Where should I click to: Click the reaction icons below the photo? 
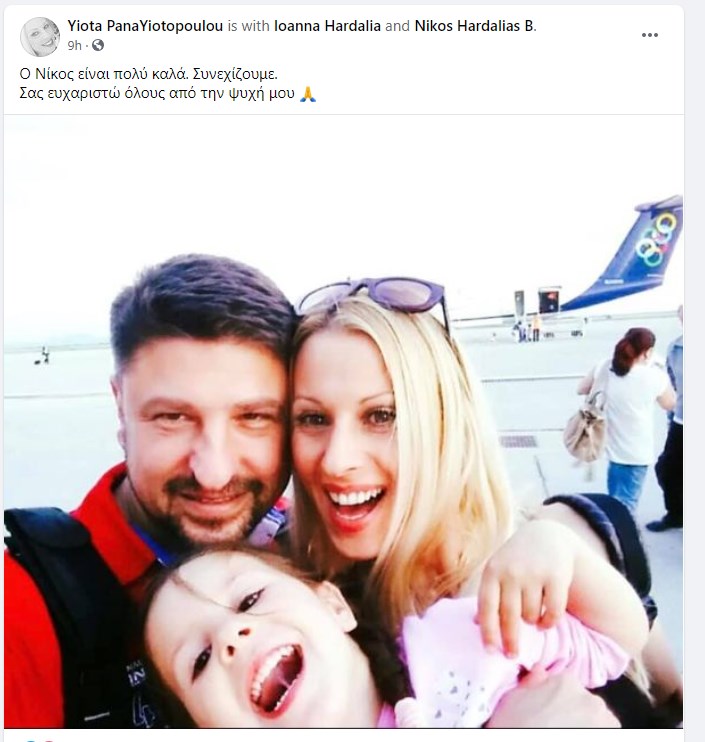coord(38,739)
